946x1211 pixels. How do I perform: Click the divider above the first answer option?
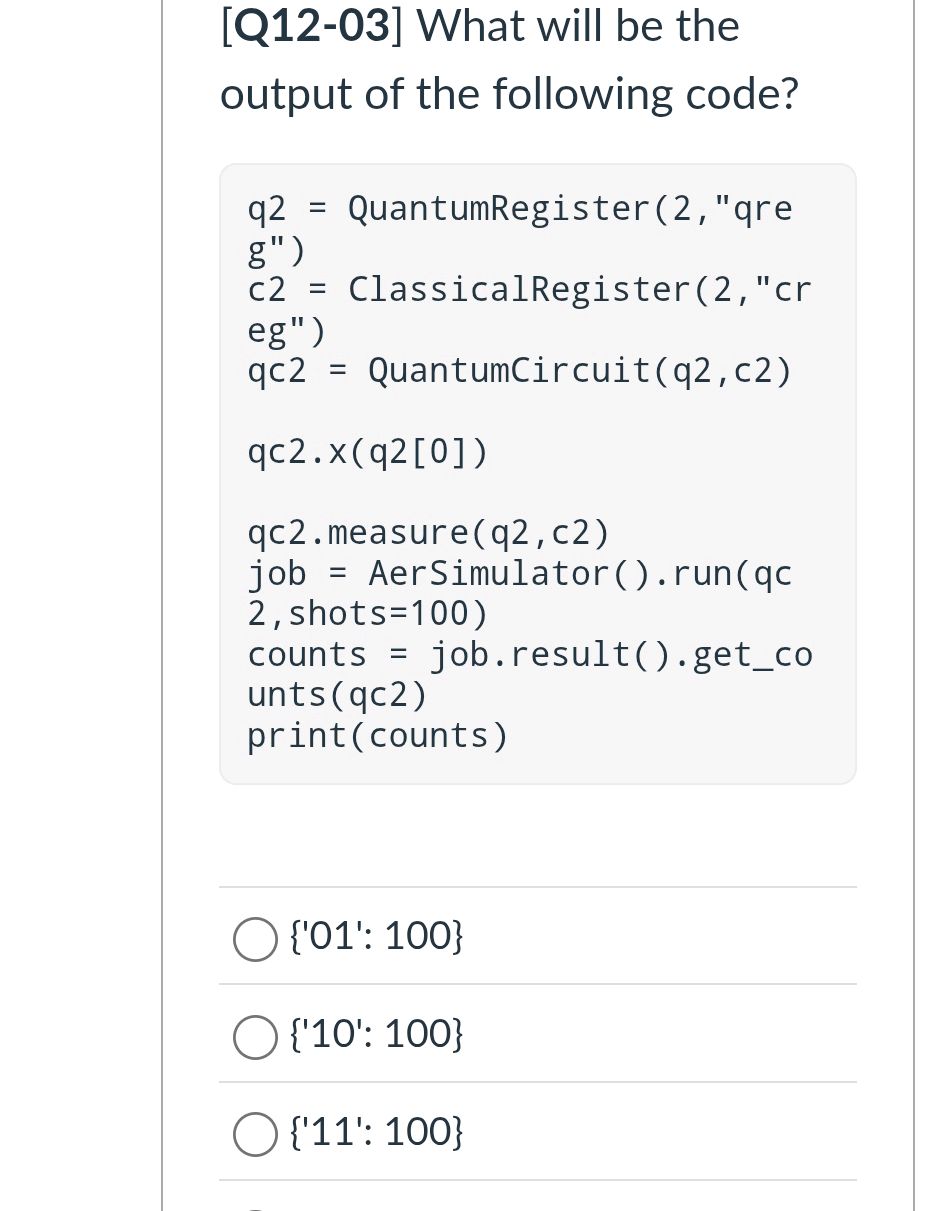point(537,886)
